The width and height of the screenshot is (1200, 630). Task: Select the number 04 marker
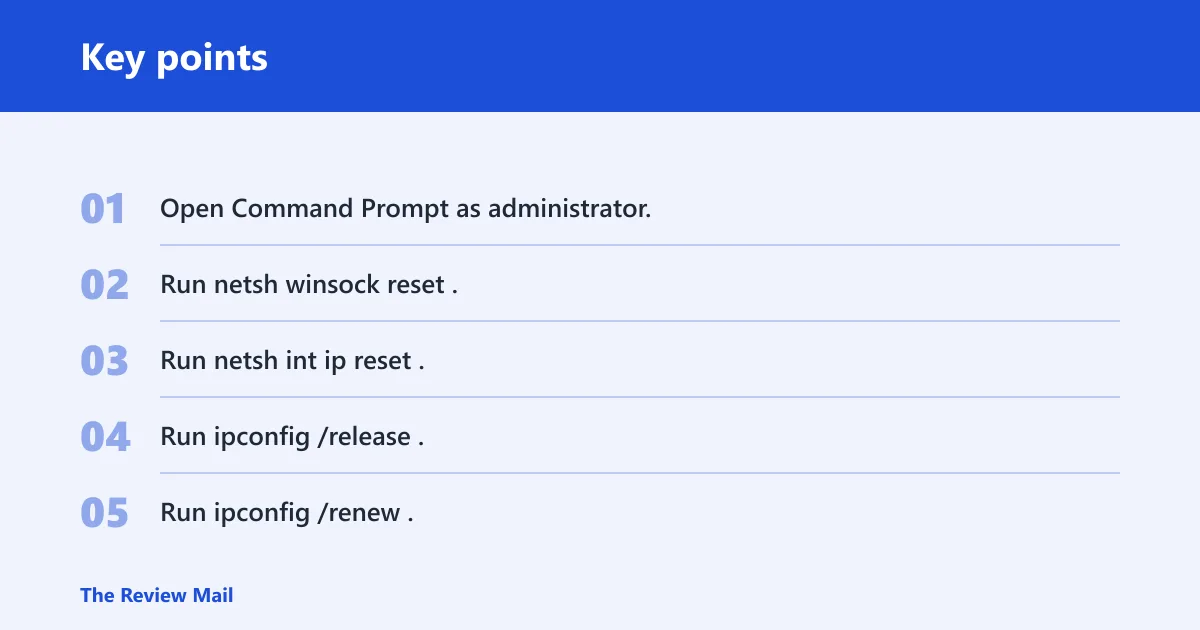click(105, 438)
